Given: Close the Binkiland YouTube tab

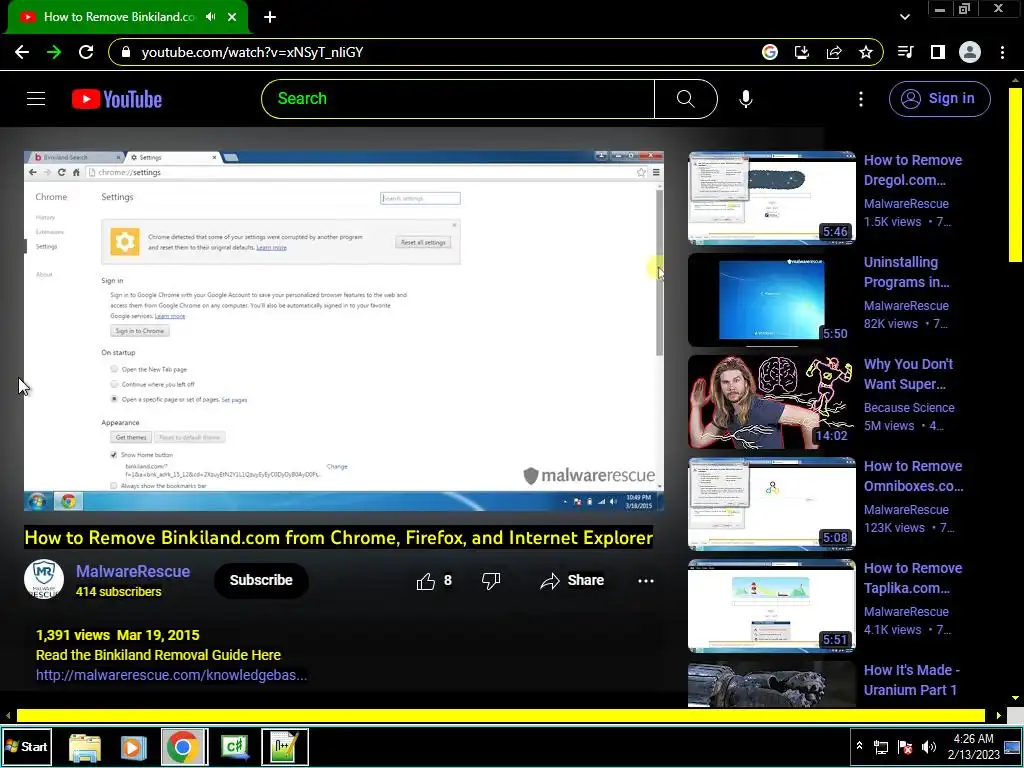Looking at the screenshot, I should tap(232, 17).
